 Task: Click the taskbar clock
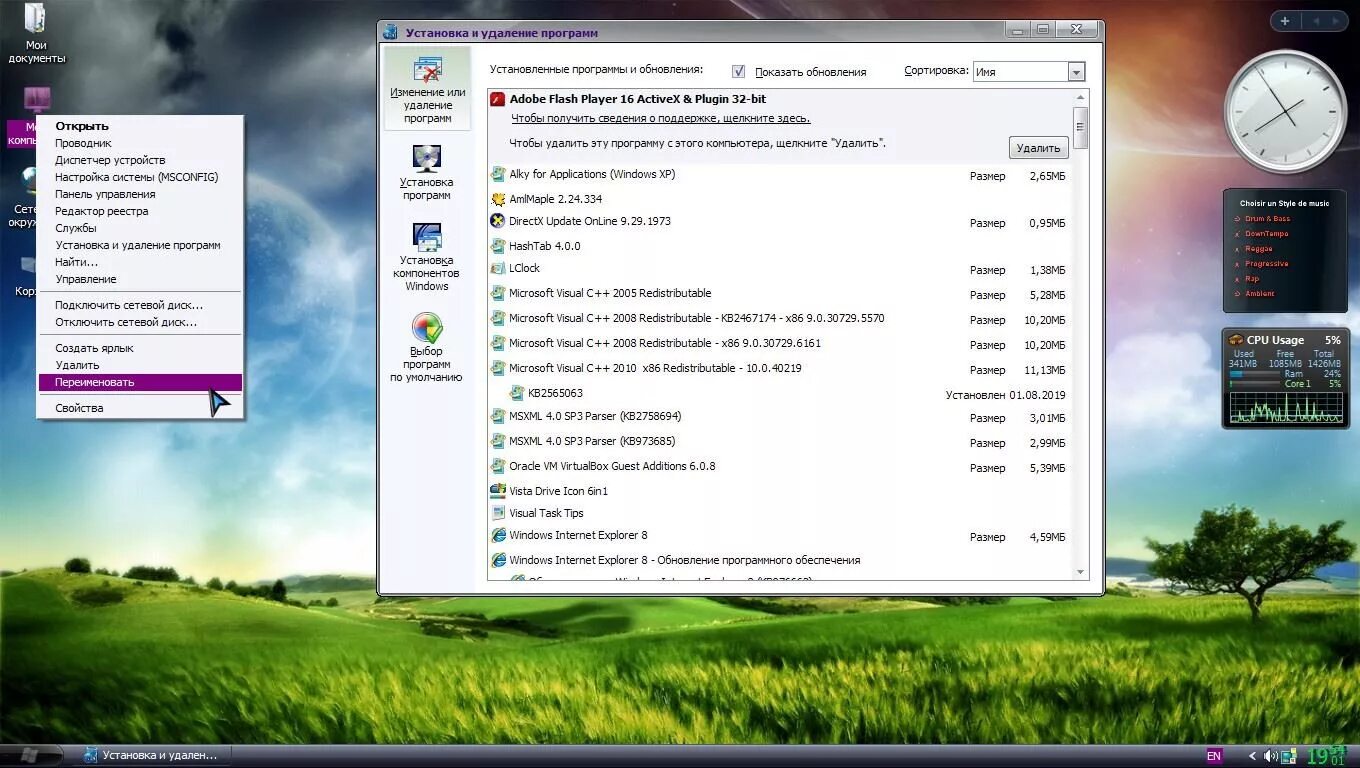click(1326, 756)
